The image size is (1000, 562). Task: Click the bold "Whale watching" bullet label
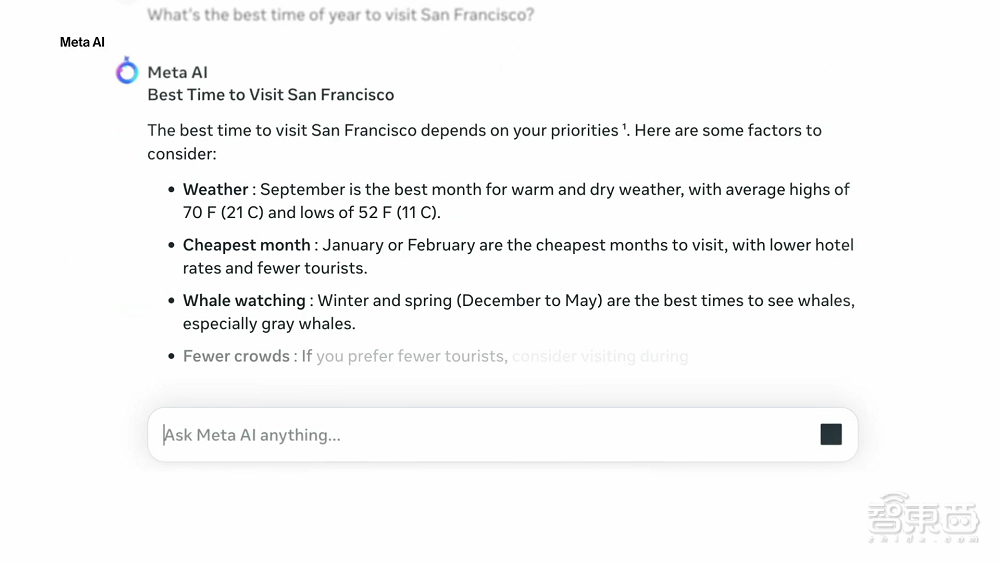(x=244, y=300)
